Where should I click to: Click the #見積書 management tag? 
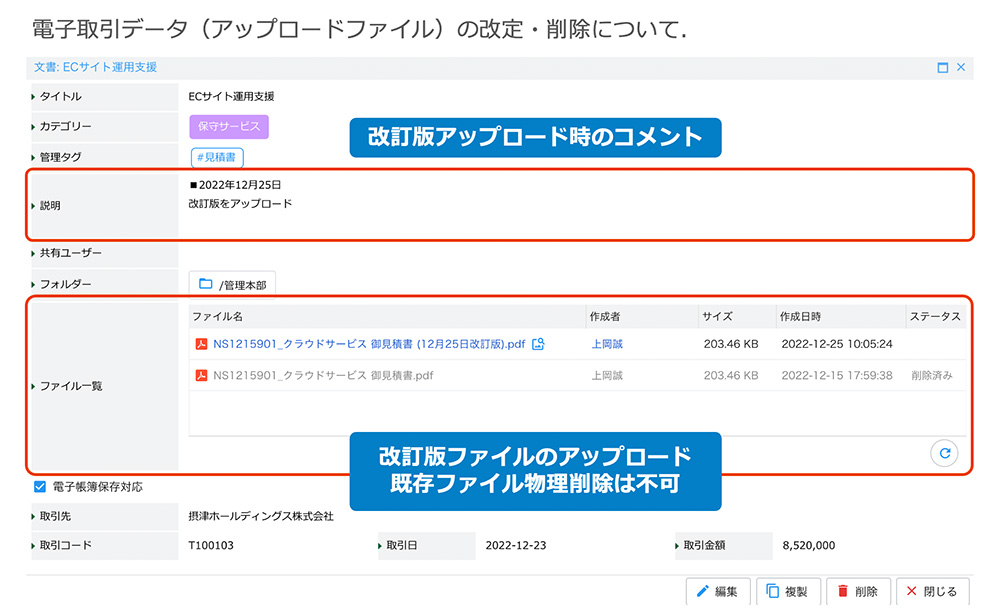pyautogui.click(x=217, y=157)
